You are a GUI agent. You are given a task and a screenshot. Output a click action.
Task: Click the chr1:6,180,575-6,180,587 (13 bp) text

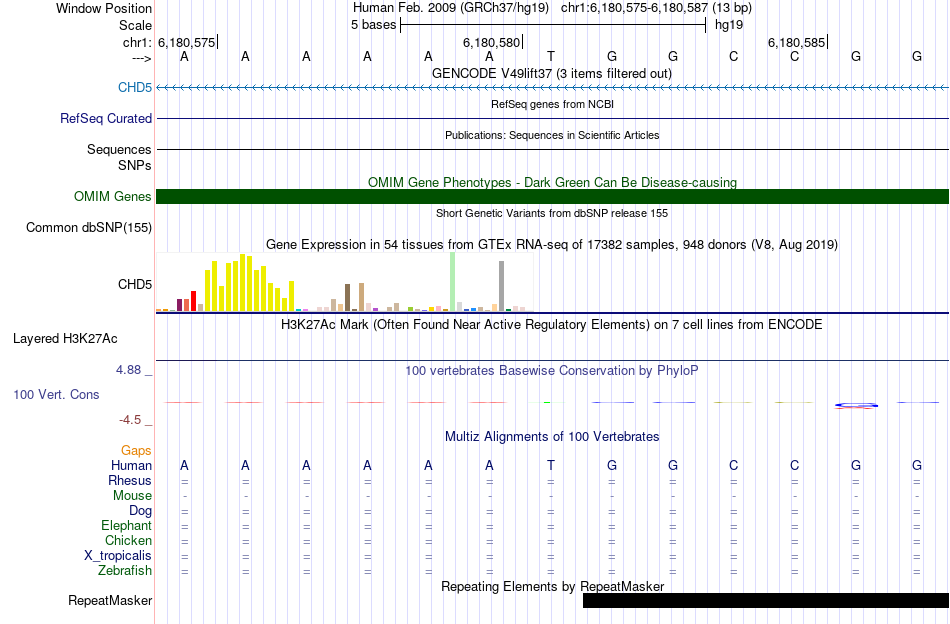pyautogui.click(x=656, y=8)
